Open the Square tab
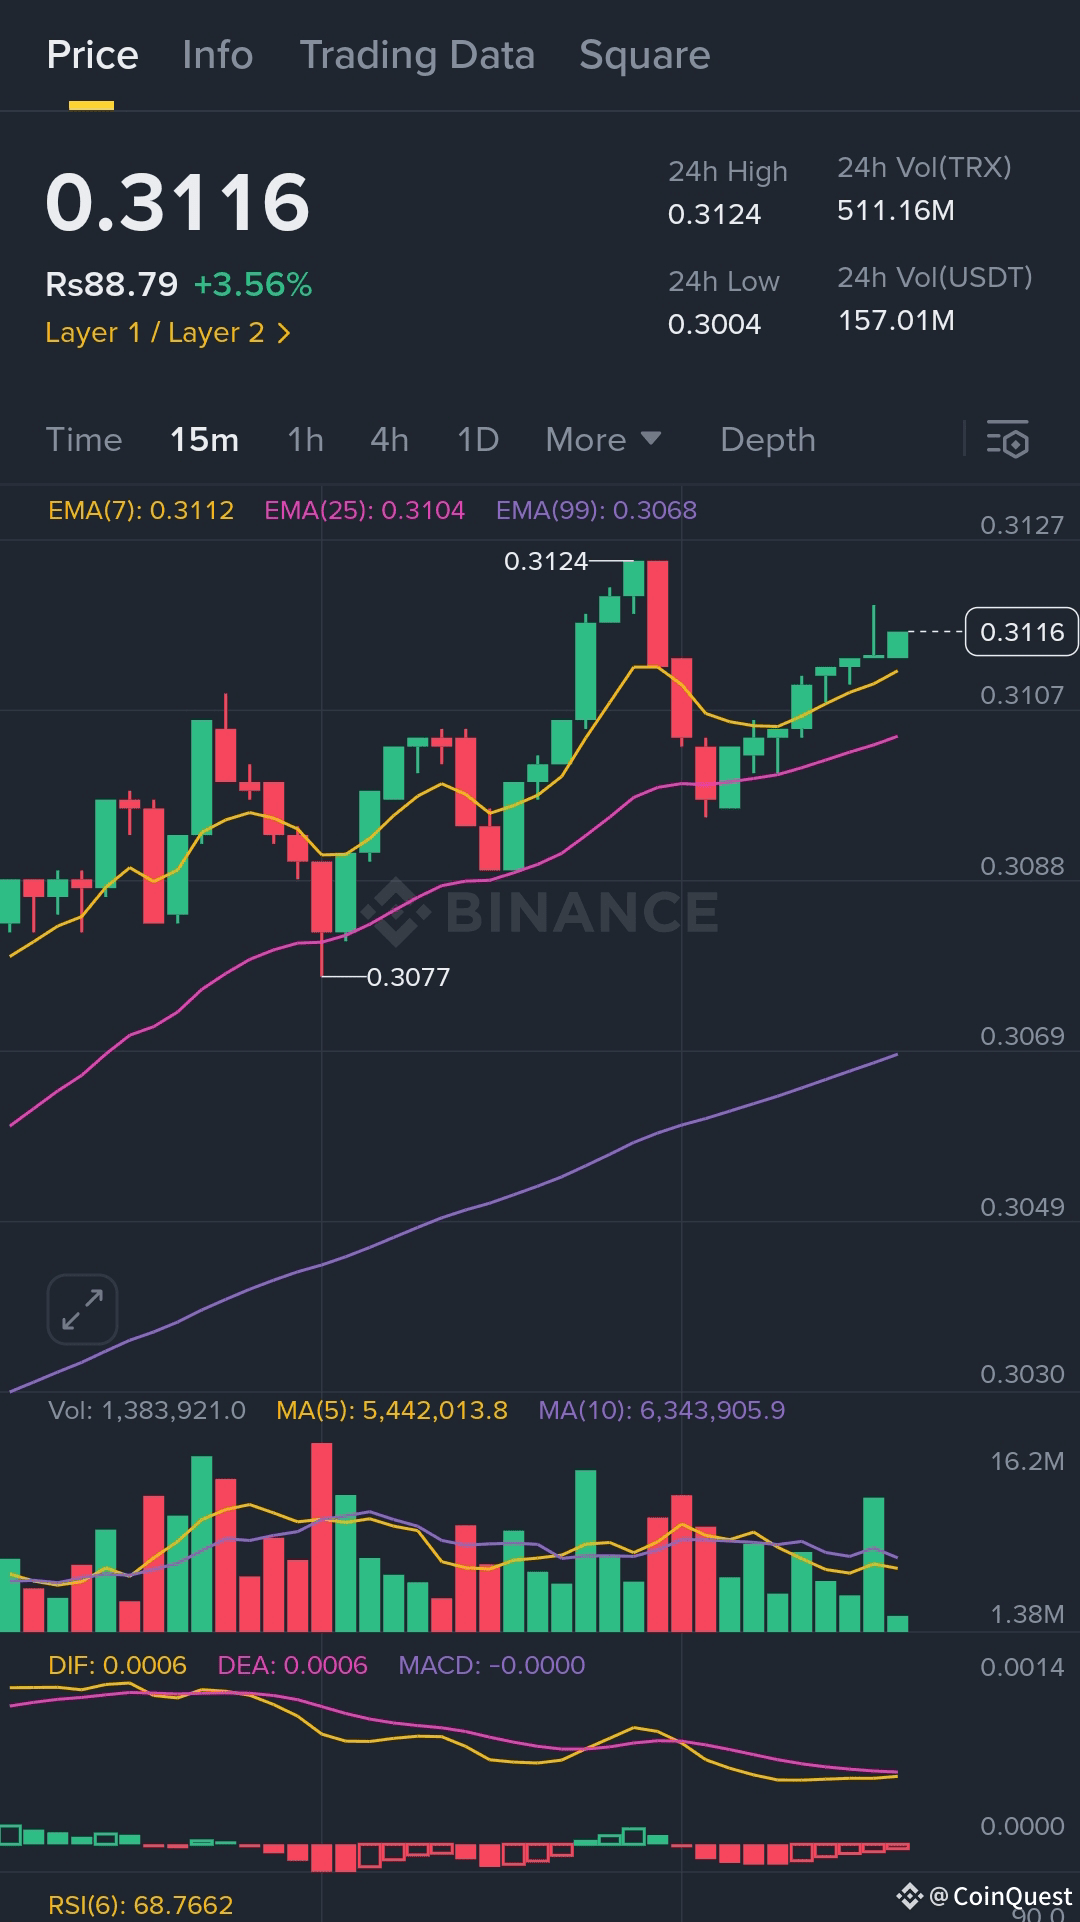 [x=643, y=55]
